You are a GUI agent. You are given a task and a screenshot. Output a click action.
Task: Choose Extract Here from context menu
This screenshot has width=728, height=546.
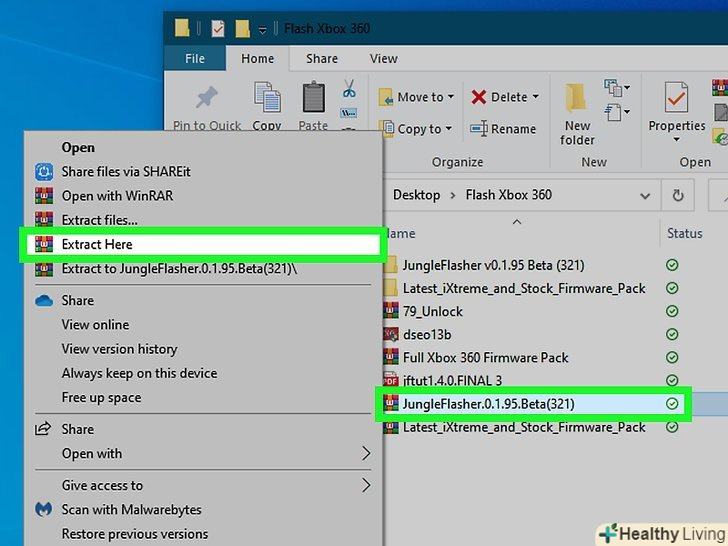coord(97,244)
